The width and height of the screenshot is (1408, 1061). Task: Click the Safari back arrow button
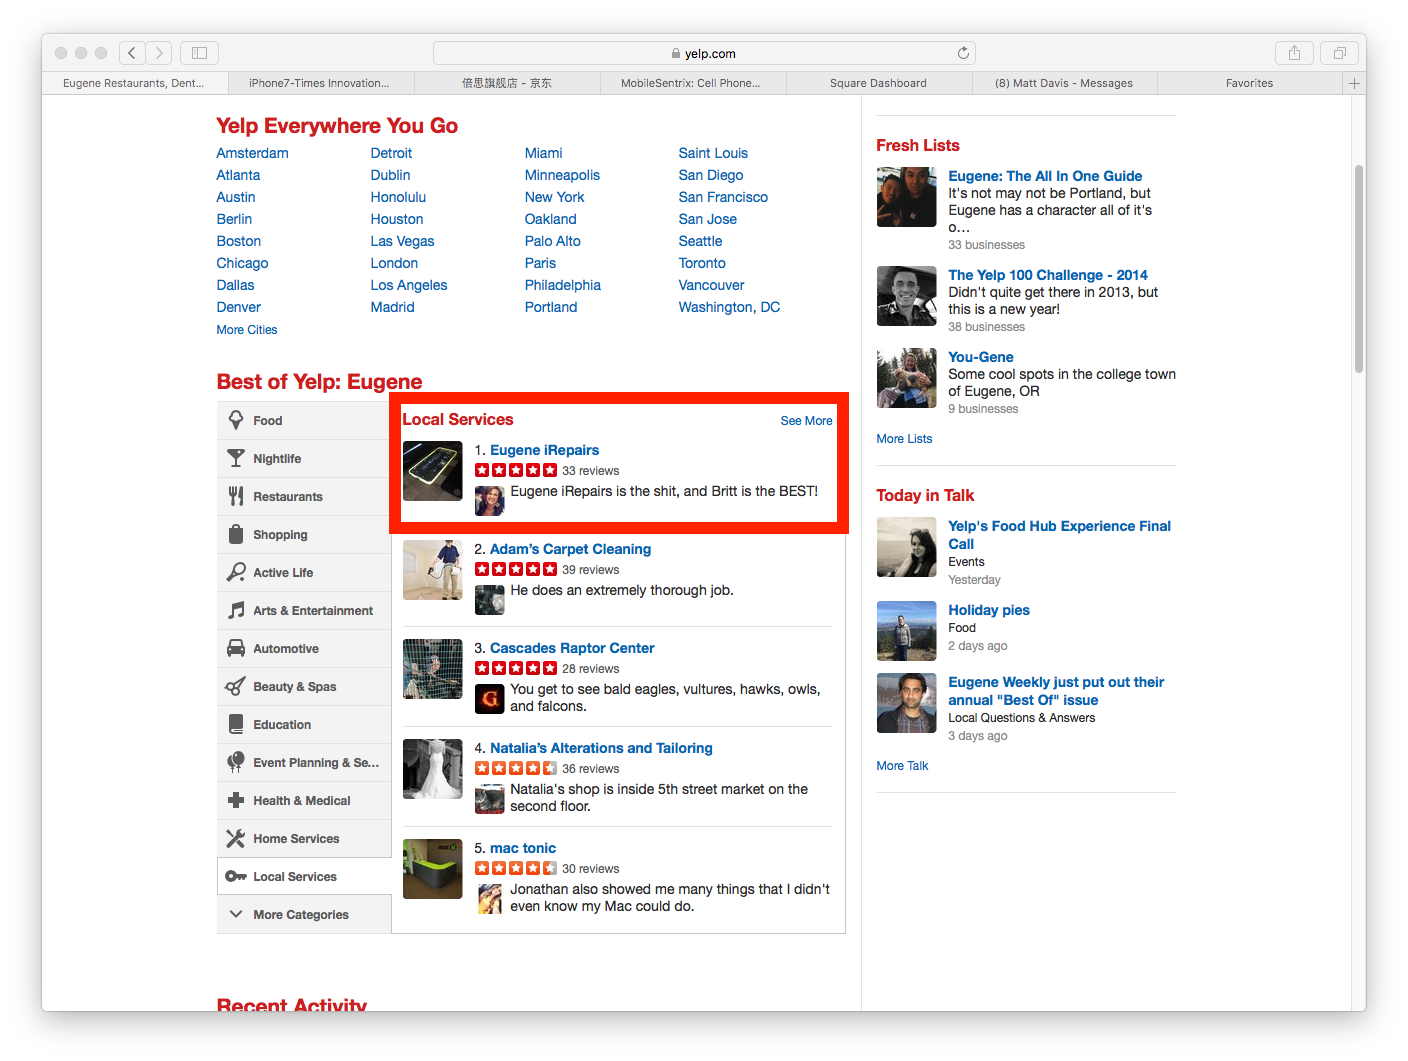point(132,53)
